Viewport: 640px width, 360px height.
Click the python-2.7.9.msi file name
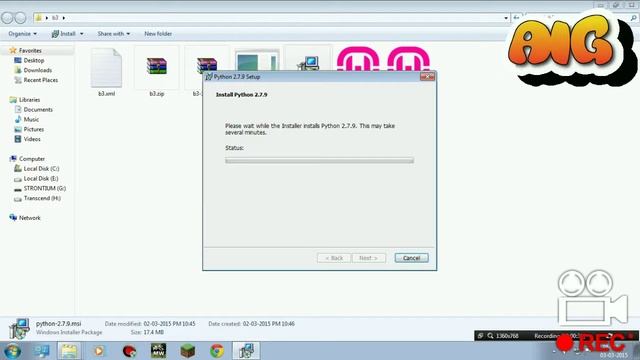tap(58, 324)
